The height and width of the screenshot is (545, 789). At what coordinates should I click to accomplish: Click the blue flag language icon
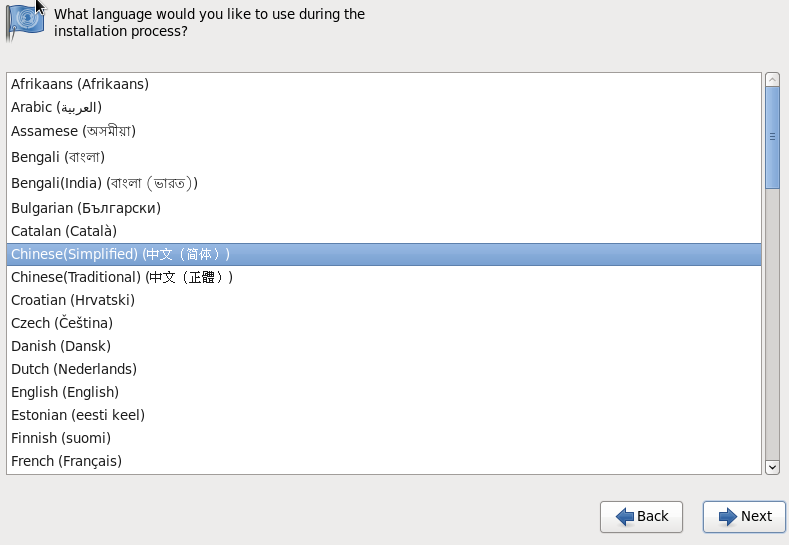(25, 22)
